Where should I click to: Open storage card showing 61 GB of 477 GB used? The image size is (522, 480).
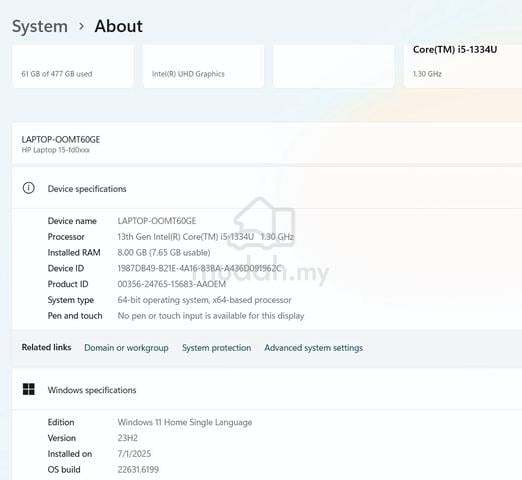point(73,67)
